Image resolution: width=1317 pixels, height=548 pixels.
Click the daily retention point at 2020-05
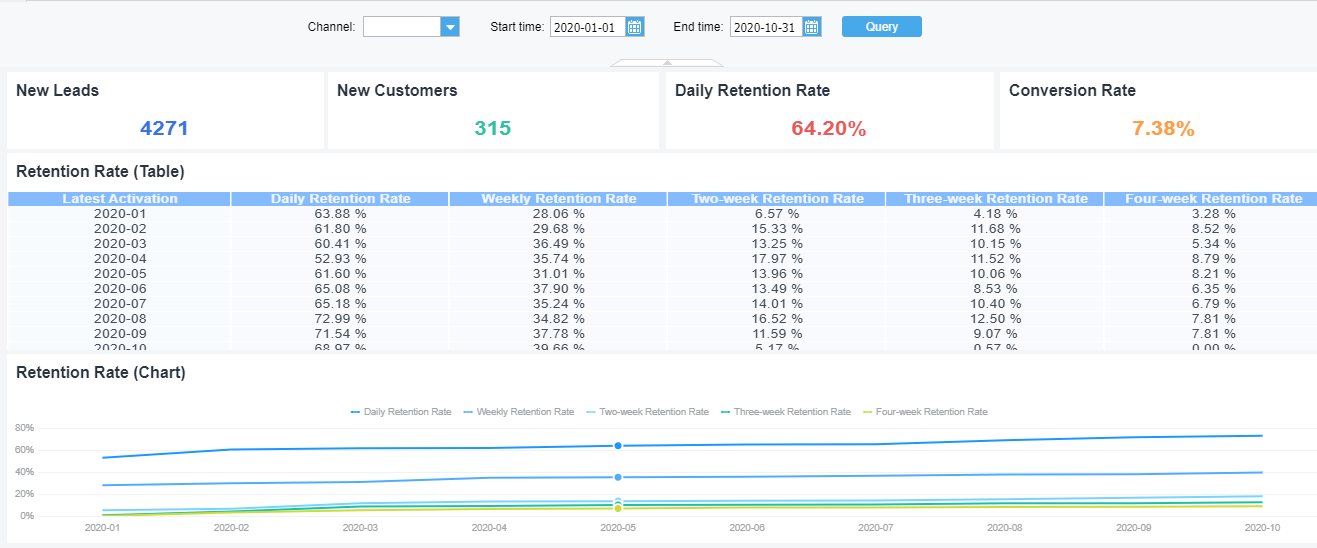(x=618, y=446)
